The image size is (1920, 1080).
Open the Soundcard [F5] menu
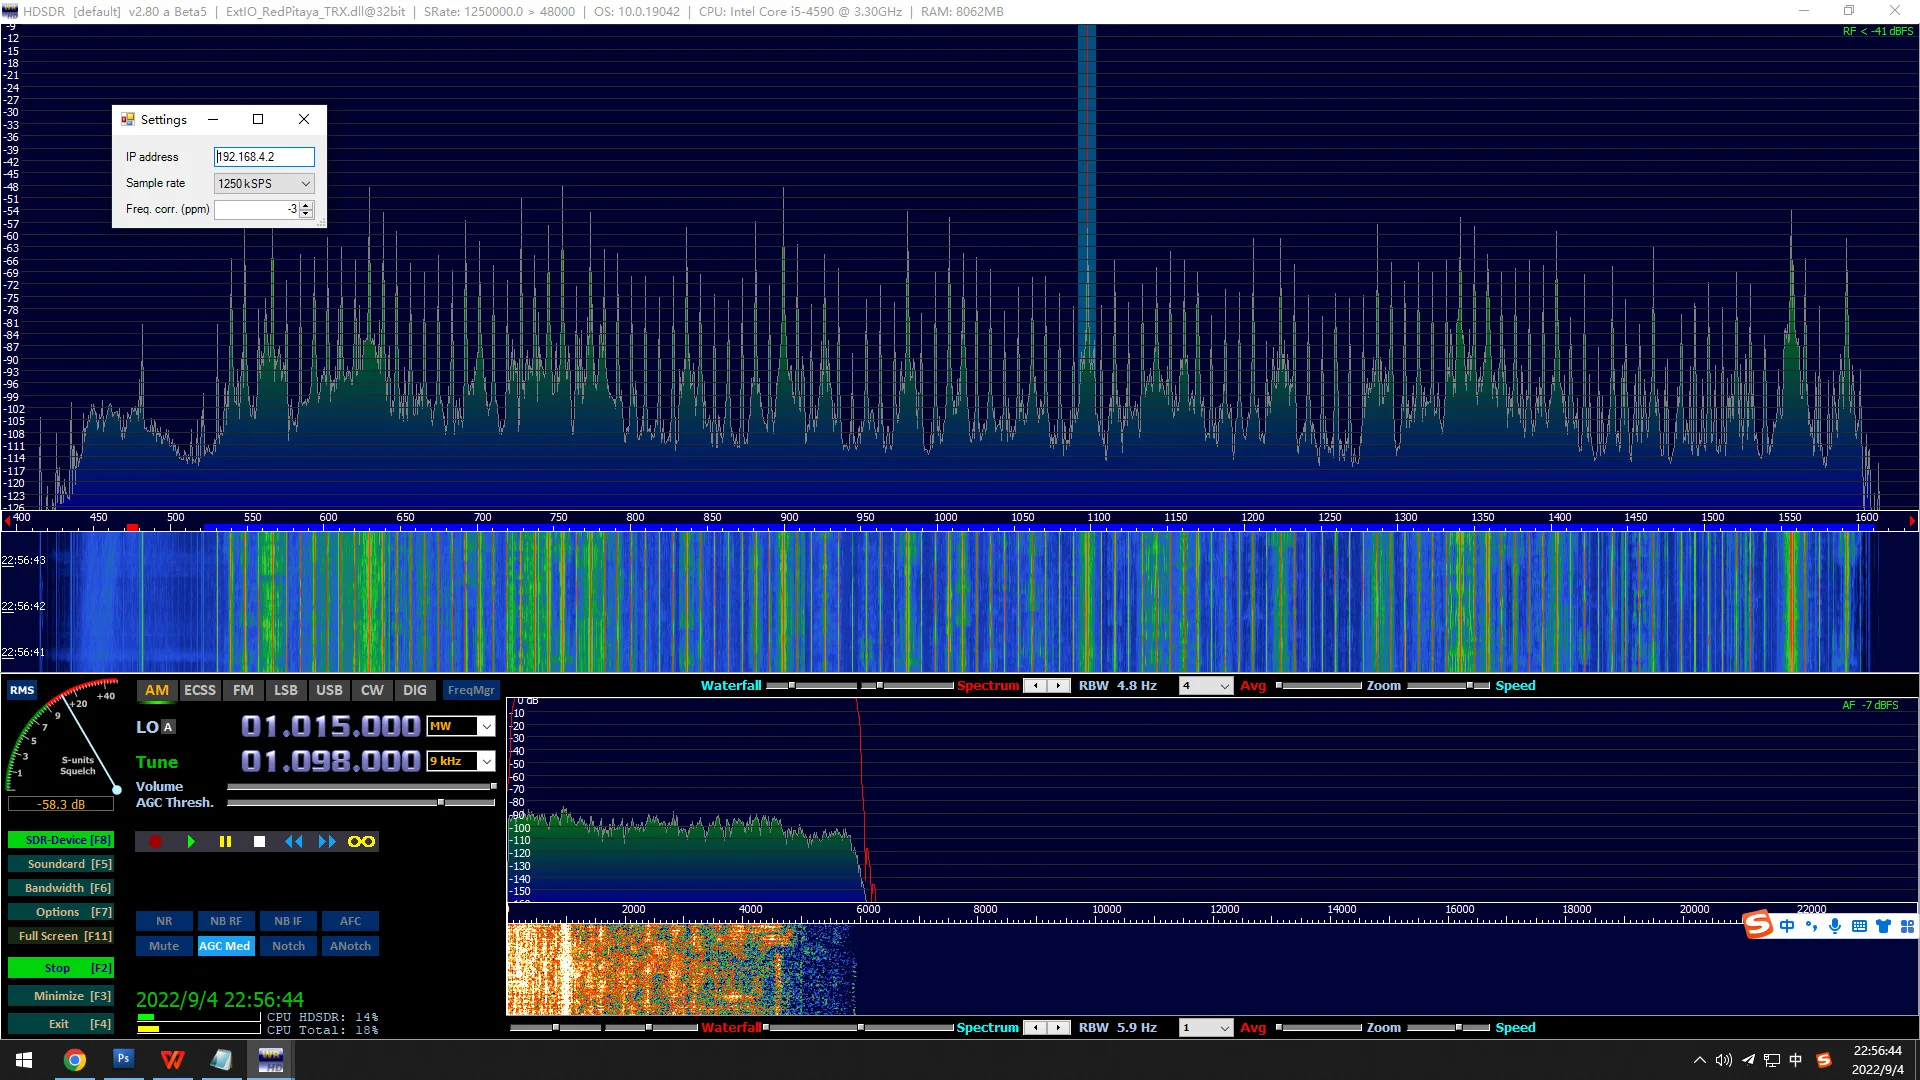(60, 864)
